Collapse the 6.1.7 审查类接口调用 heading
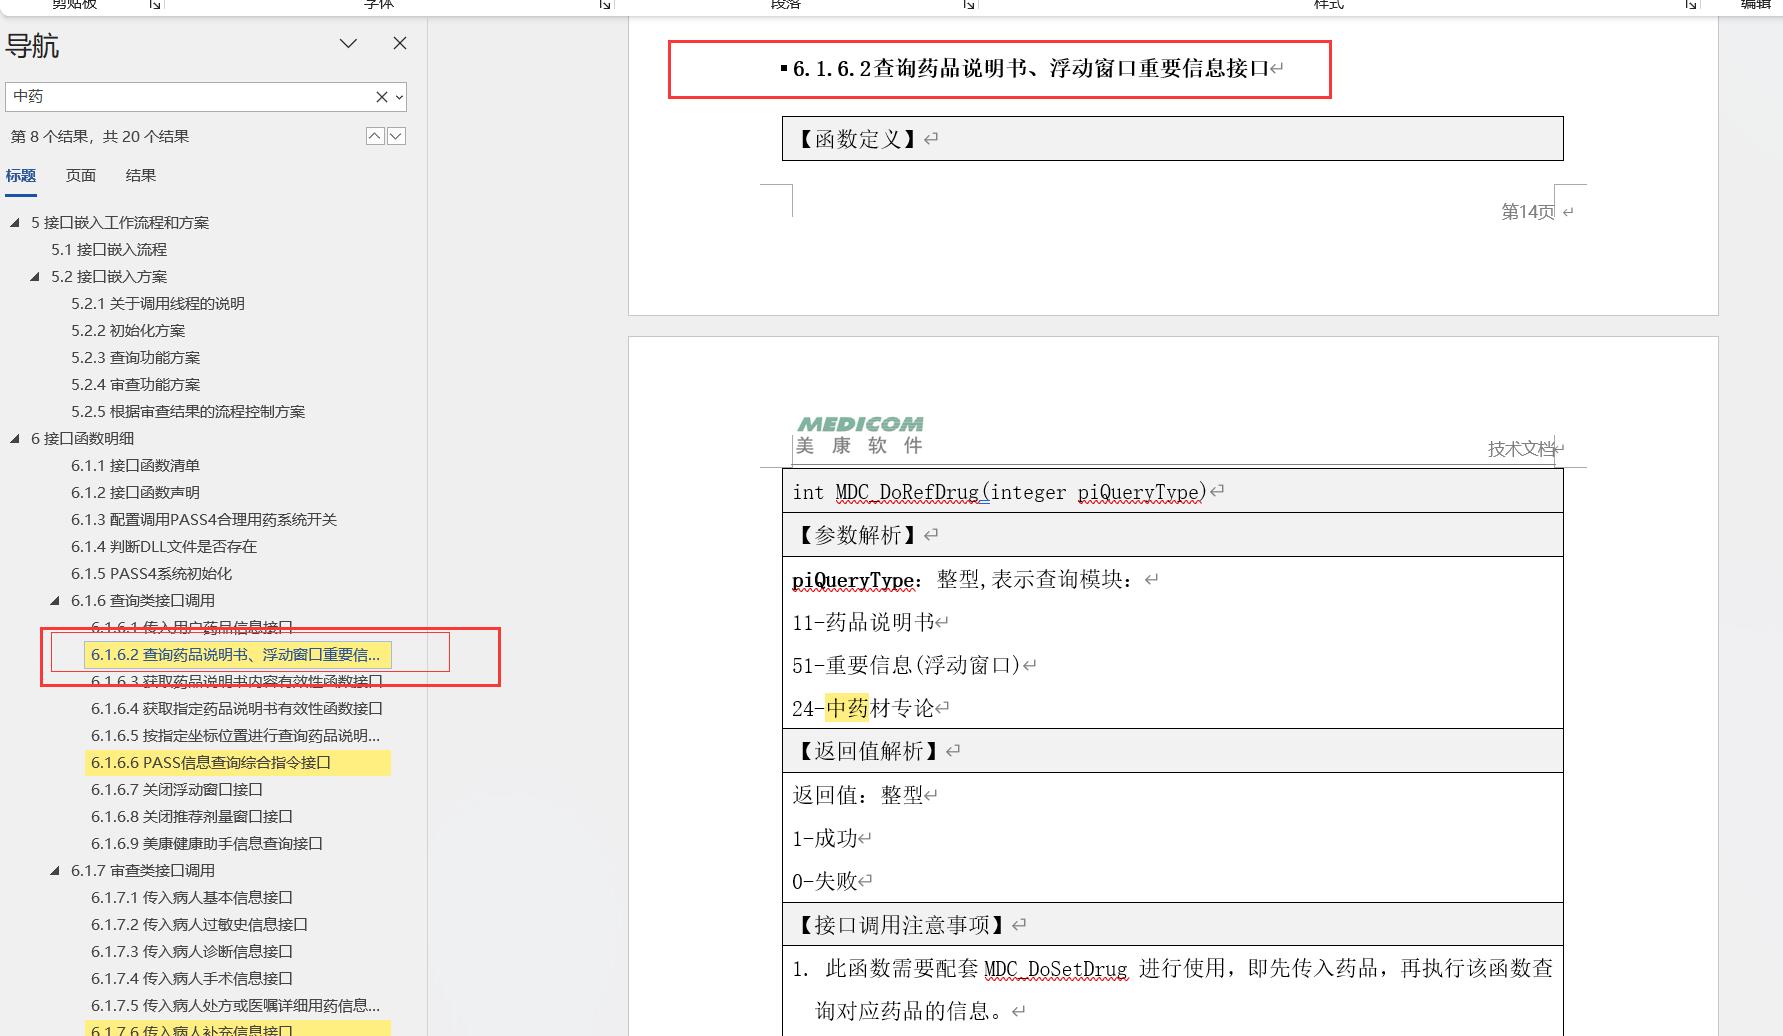This screenshot has width=1783, height=1036. pos(55,871)
